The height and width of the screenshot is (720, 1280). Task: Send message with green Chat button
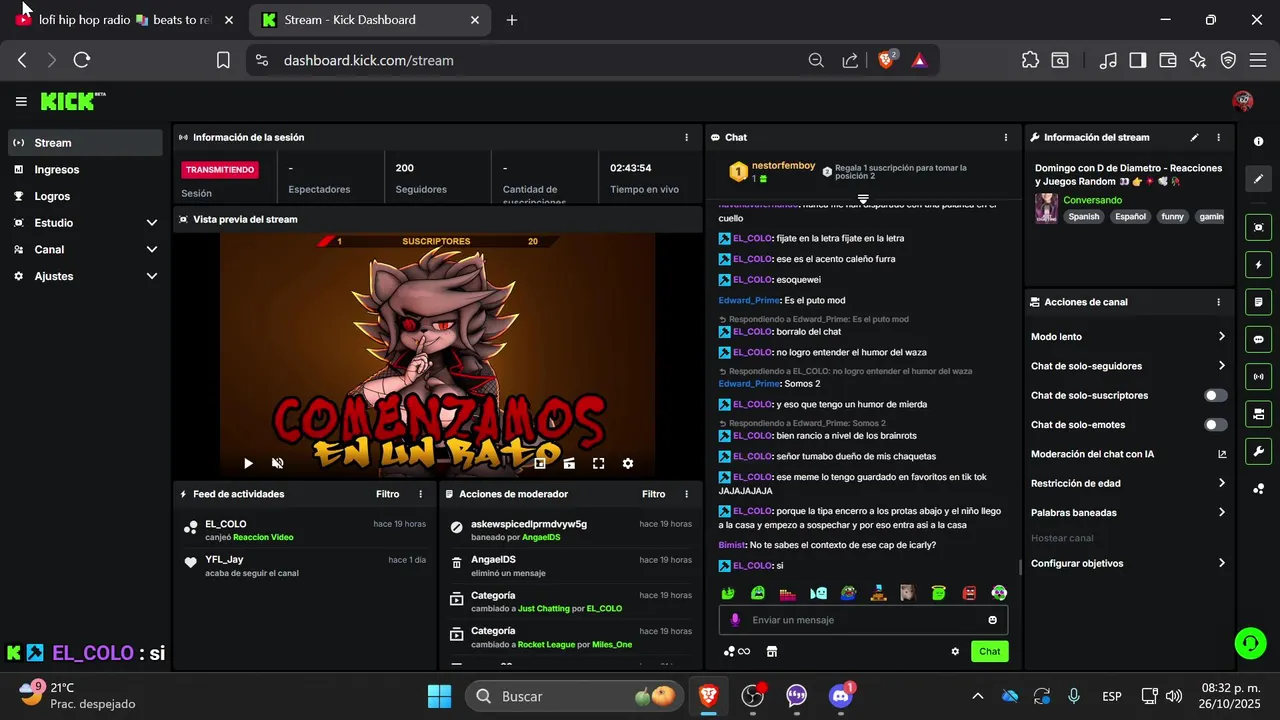click(989, 651)
